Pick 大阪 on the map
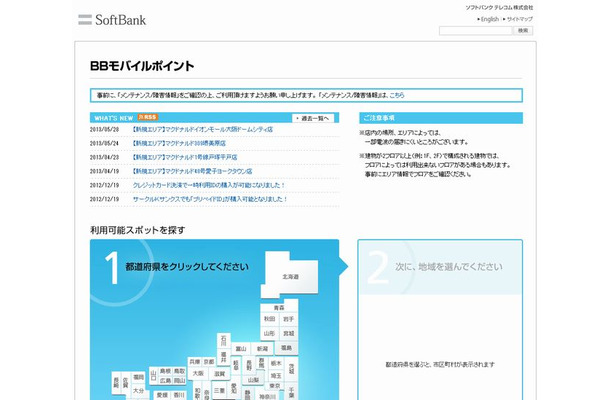 click(198, 373)
